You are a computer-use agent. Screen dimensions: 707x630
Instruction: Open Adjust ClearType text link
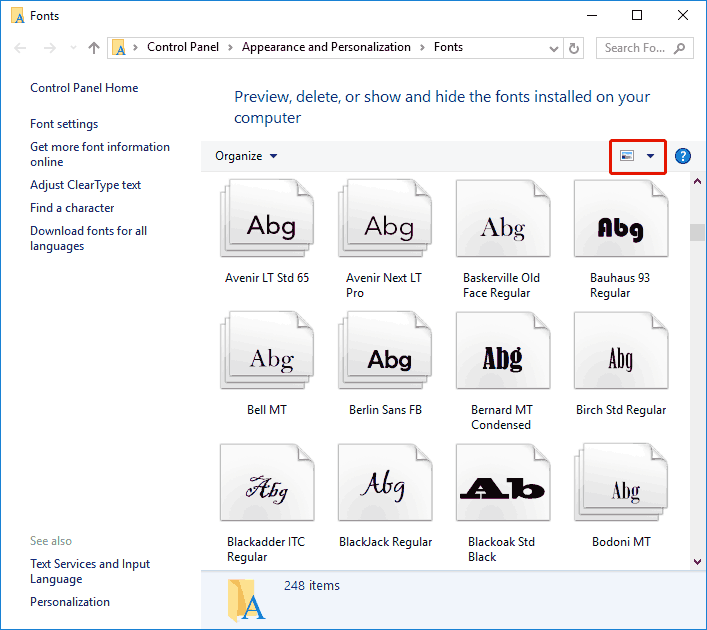point(85,185)
